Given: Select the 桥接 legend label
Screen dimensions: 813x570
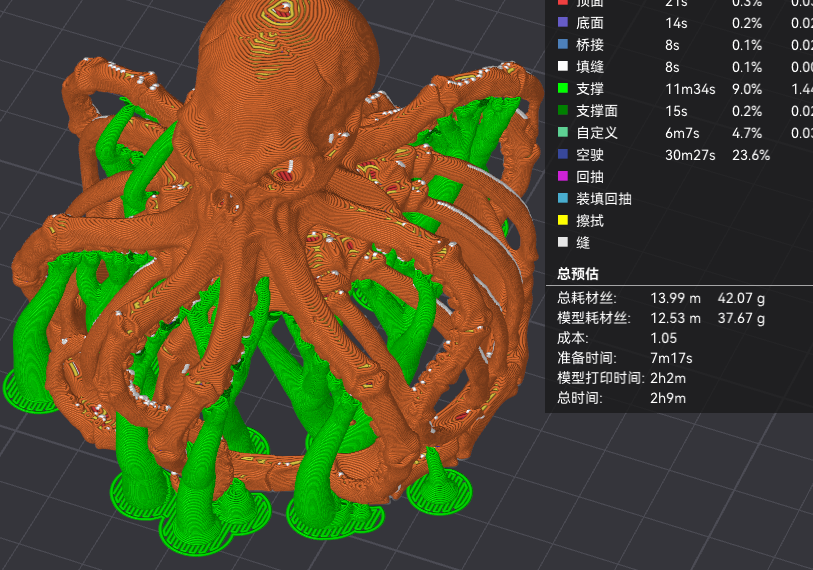Looking at the screenshot, I should click(x=590, y=45).
